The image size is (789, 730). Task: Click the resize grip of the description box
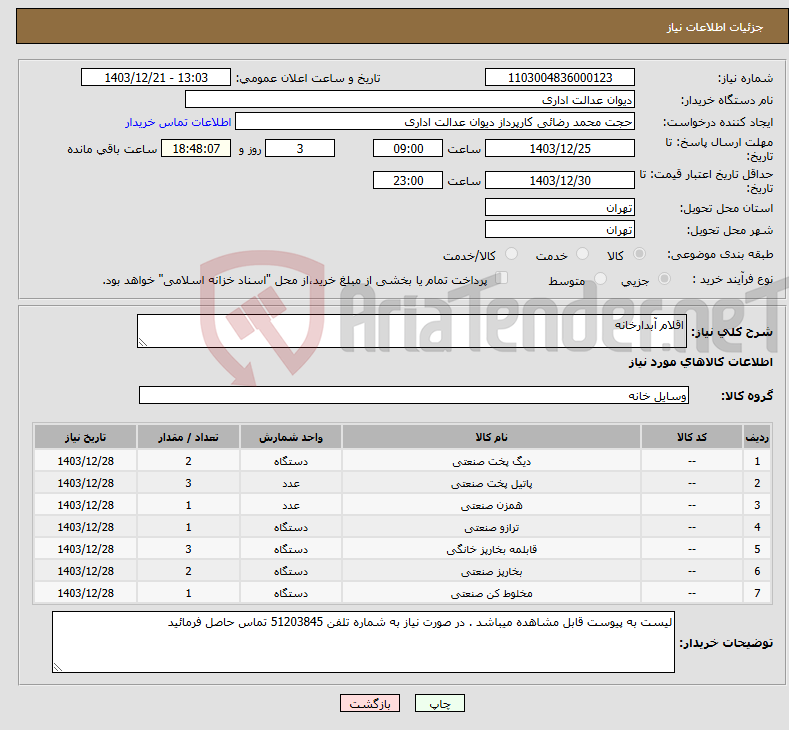coord(143,342)
